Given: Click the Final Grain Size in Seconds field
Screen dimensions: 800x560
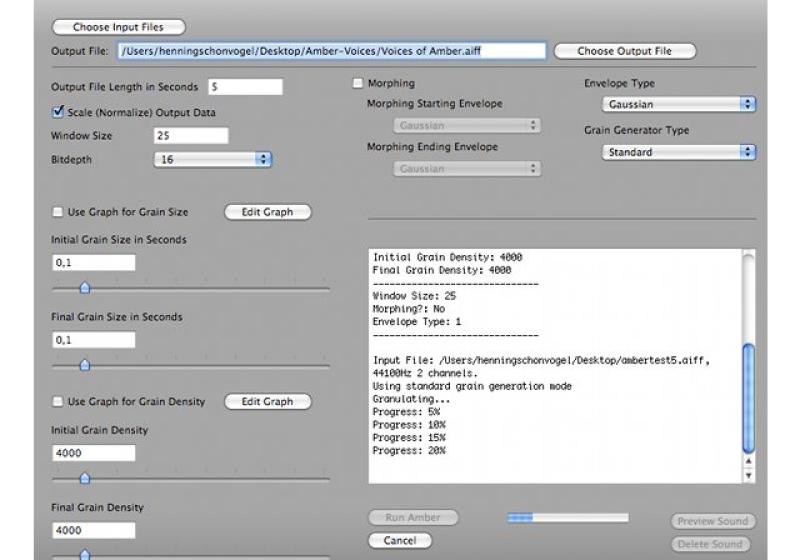Looking at the screenshot, I should click(93, 340).
